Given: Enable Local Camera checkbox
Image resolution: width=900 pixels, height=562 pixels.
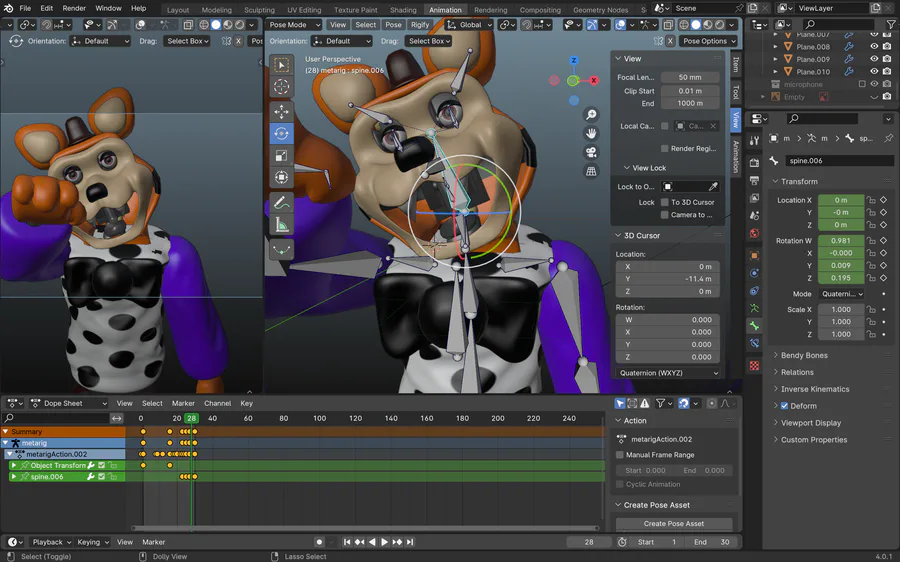Looking at the screenshot, I should (x=665, y=126).
